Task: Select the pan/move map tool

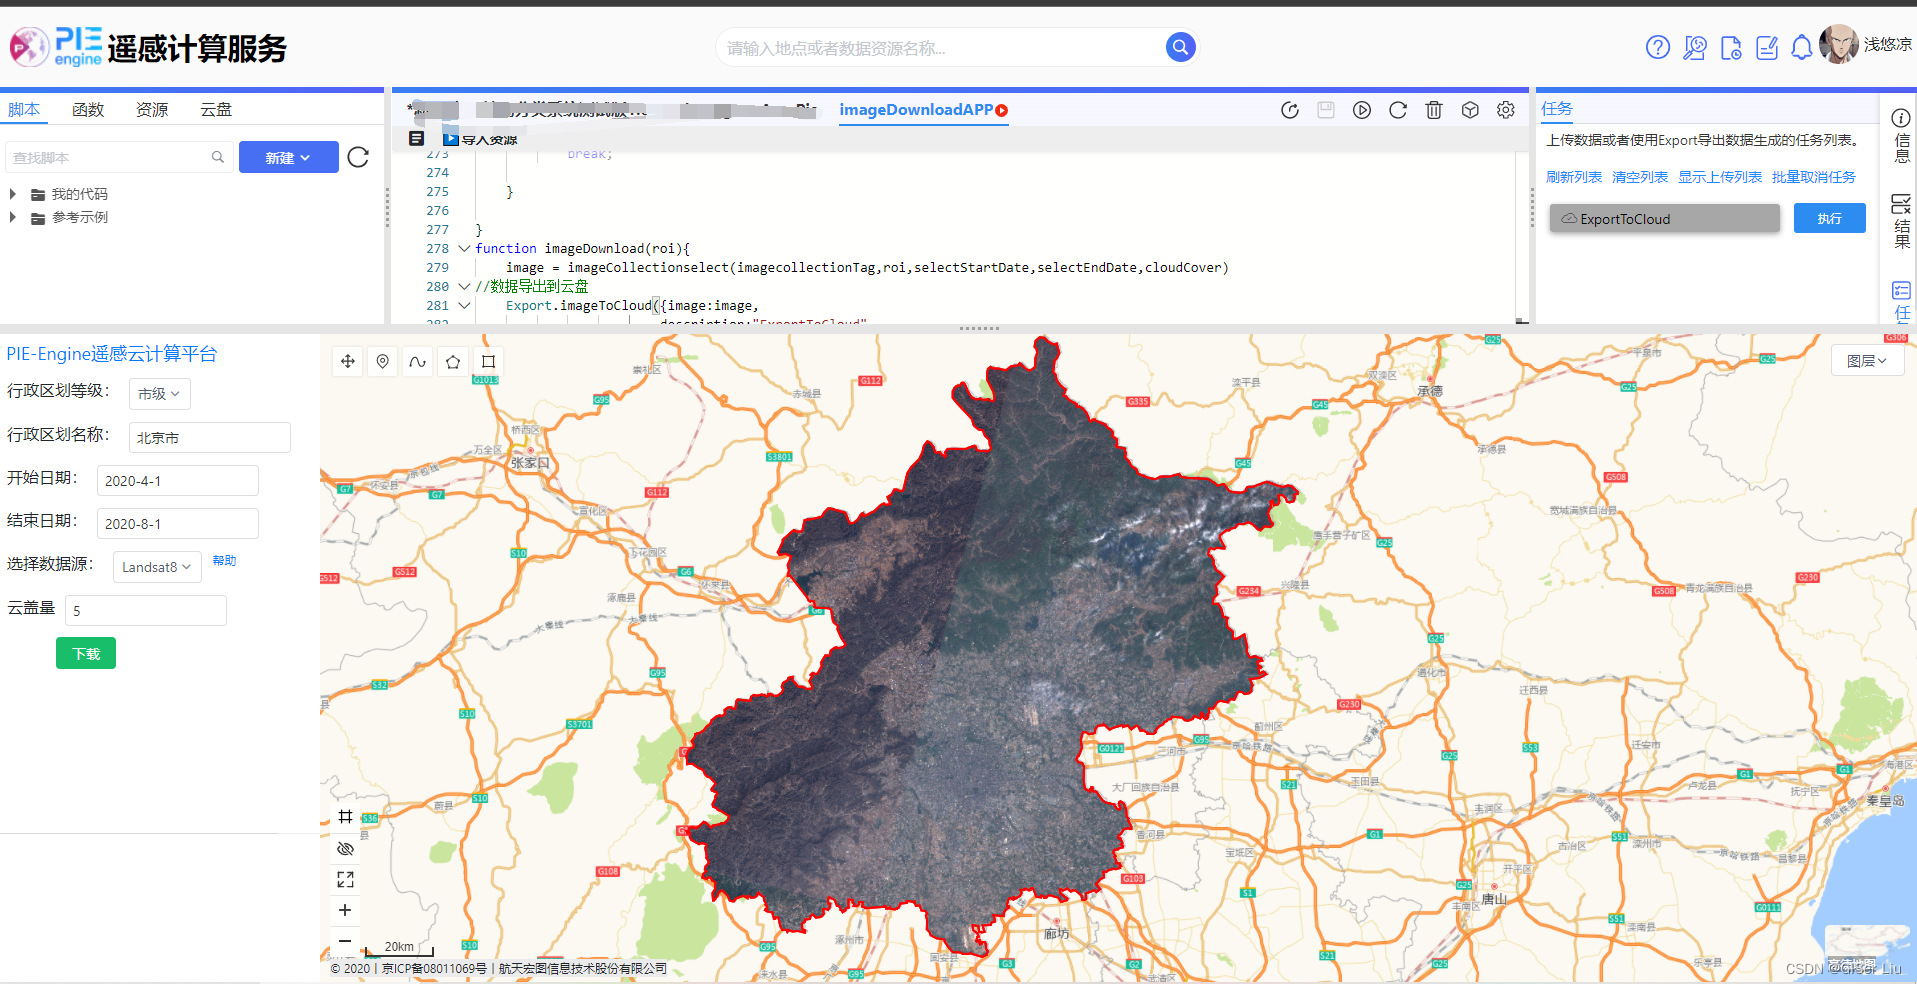Action: (348, 362)
